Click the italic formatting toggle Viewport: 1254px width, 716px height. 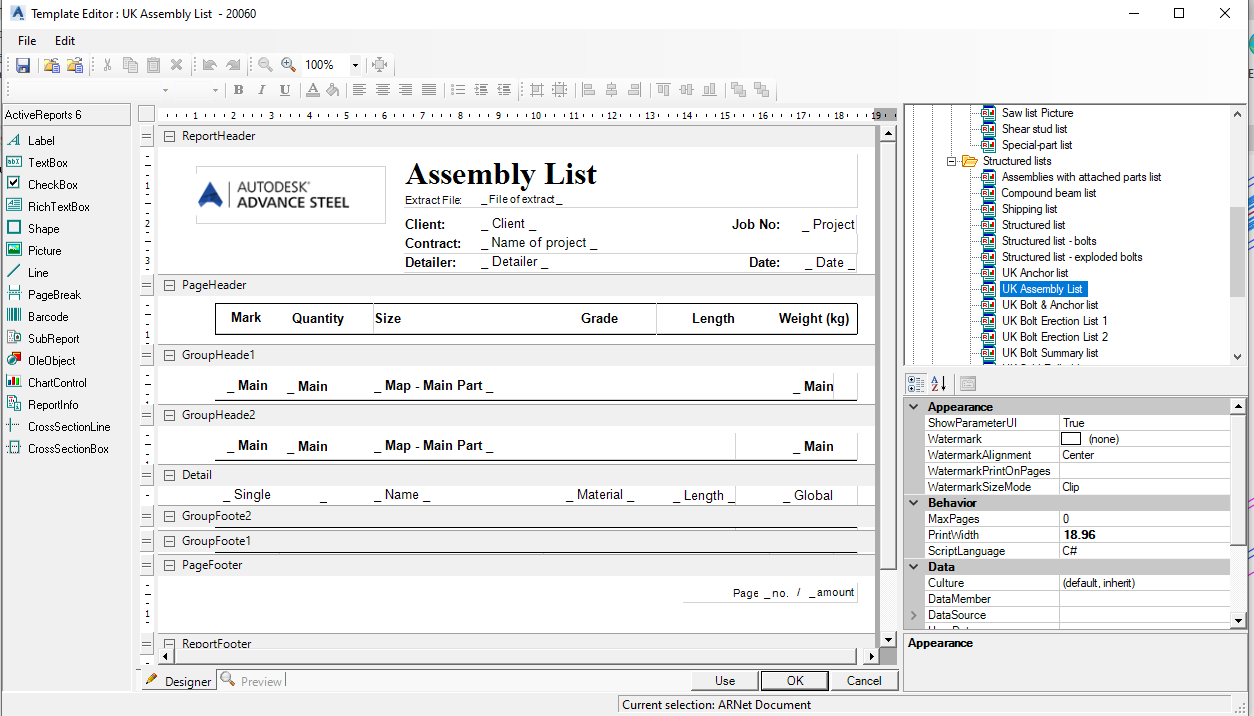coord(263,89)
